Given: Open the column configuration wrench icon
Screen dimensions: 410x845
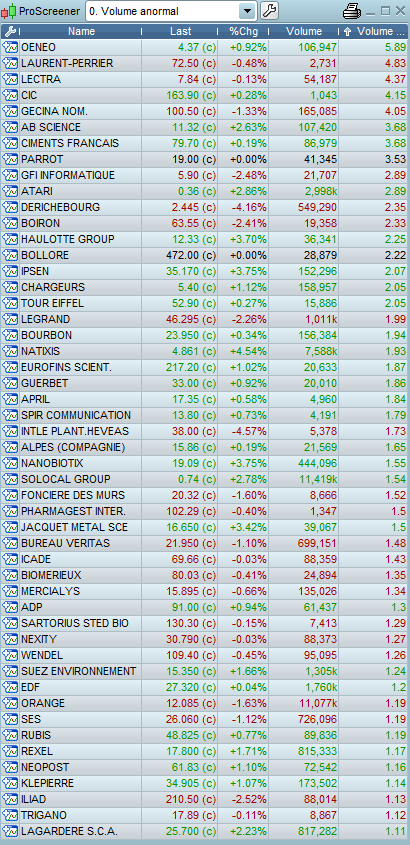Looking at the screenshot, I should click(x=9, y=31).
